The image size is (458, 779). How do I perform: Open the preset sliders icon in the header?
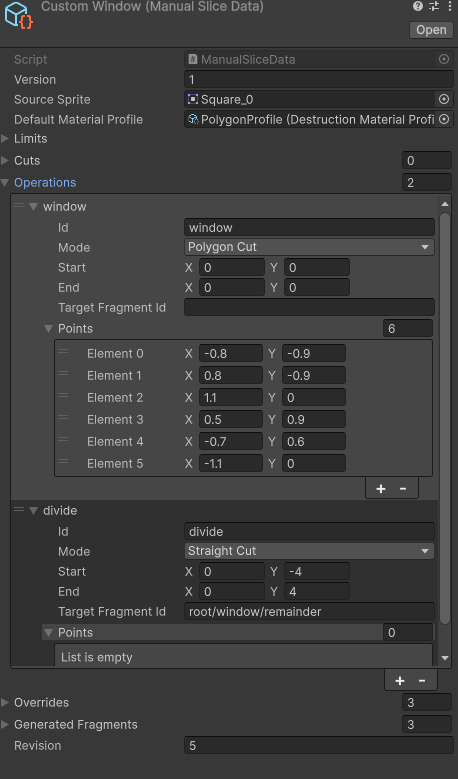(x=434, y=6)
